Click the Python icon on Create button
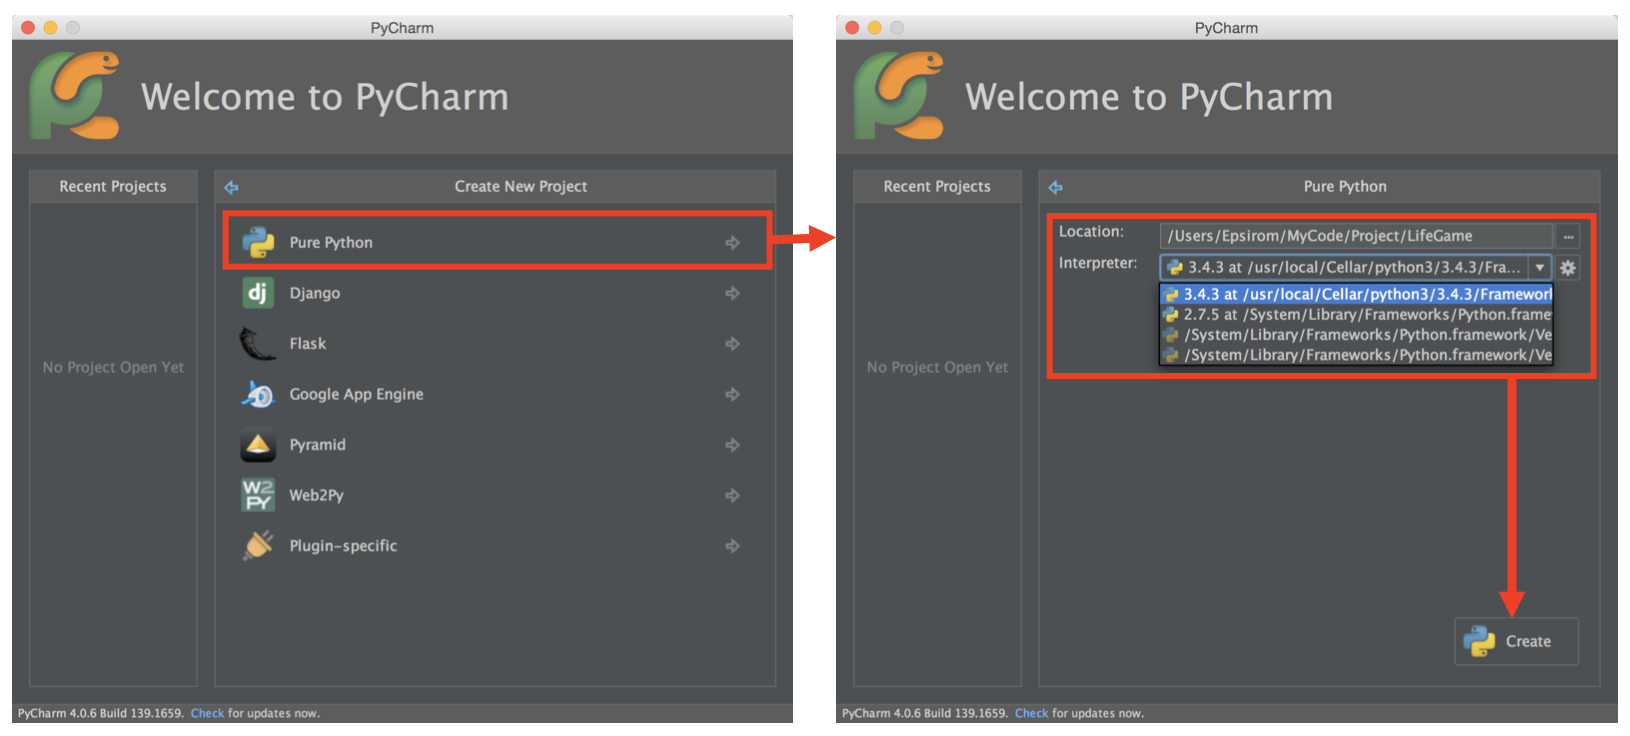Viewport: 1630px width, 736px height. pyautogui.click(x=1480, y=641)
